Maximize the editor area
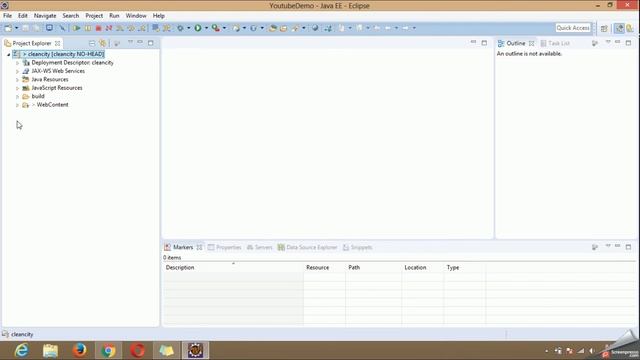Image resolution: width=640 pixels, height=360 pixels. (x=484, y=42)
